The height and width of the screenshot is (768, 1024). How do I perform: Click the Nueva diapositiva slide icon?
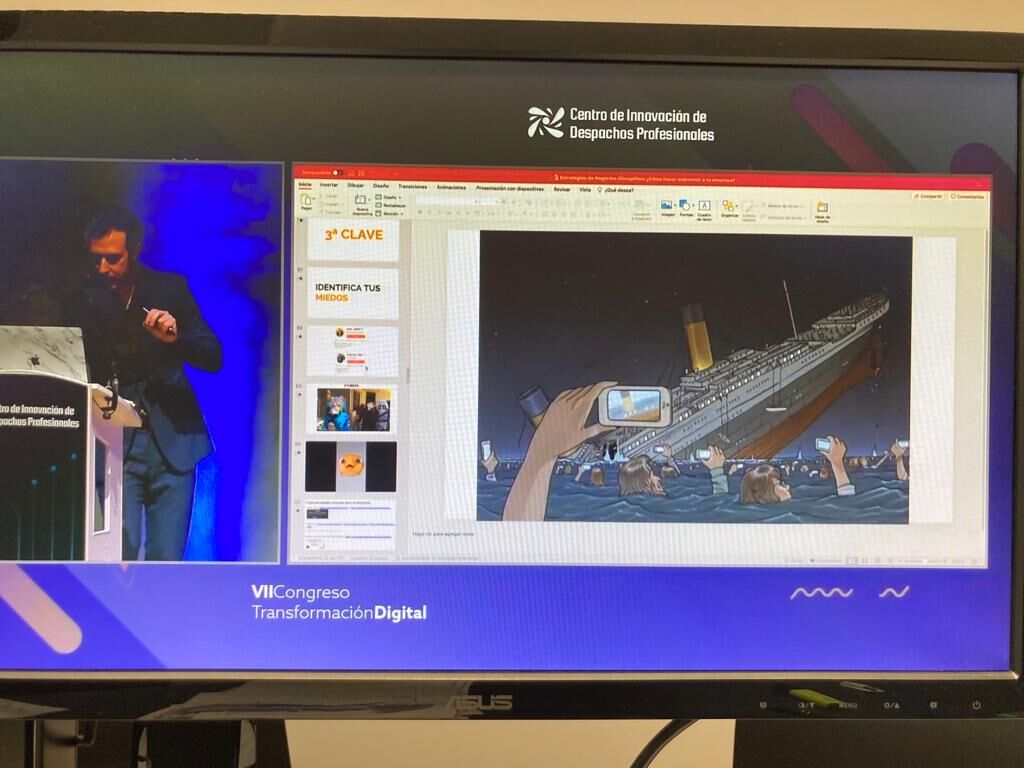click(360, 200)
